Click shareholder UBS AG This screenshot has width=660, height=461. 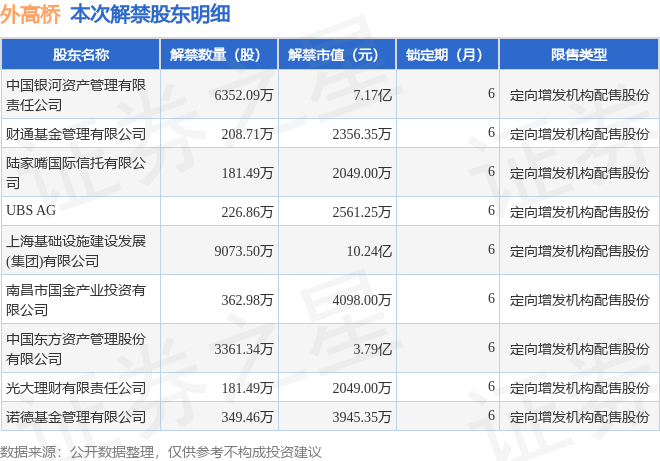point(31,210)
